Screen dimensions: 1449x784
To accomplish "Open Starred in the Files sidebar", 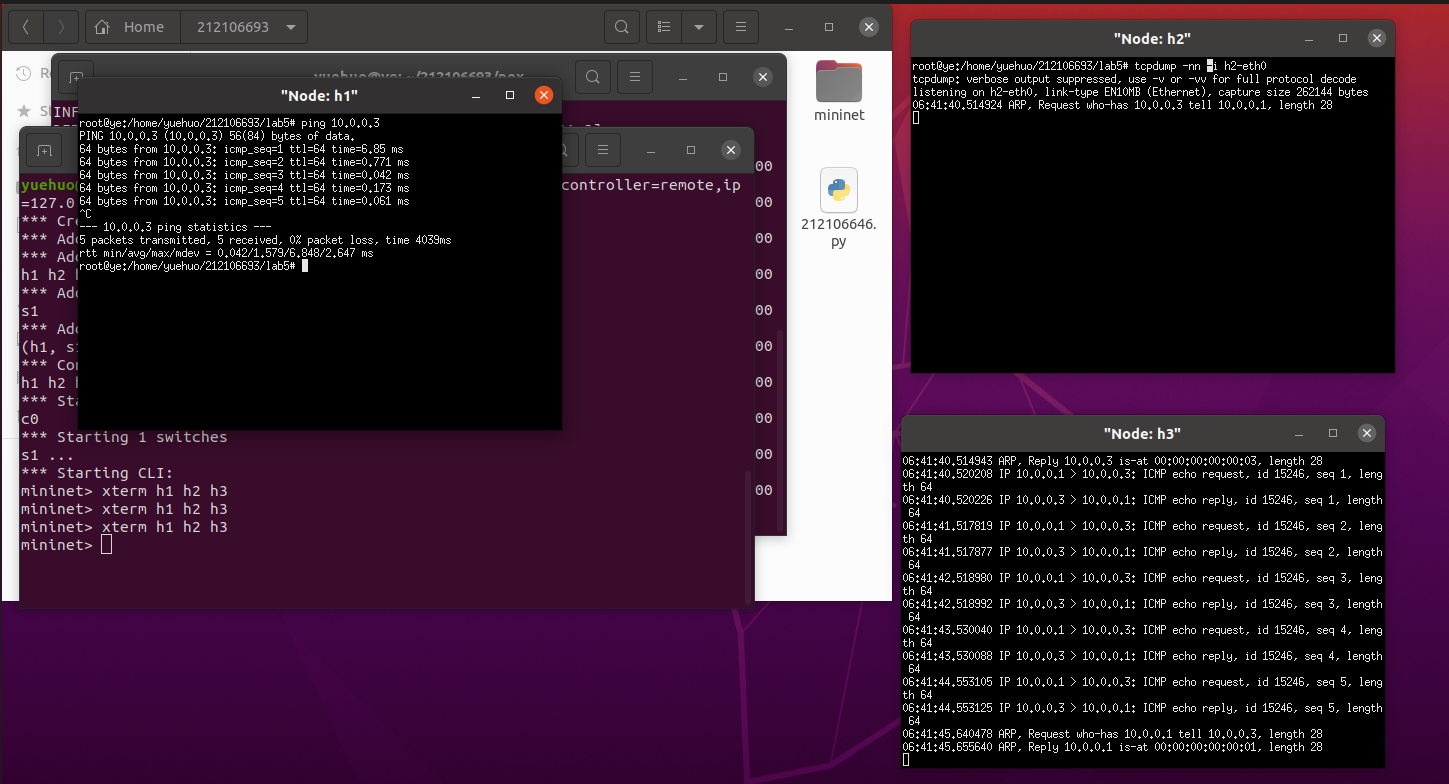I will (33, 109).
